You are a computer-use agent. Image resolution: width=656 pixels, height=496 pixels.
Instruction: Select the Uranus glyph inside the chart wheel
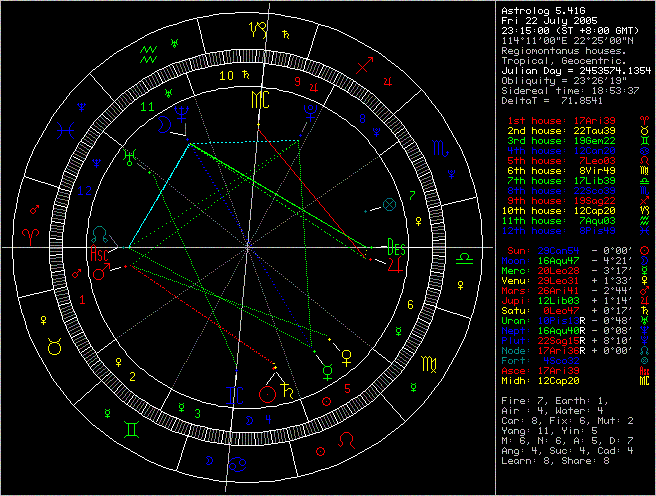pos(129,155)
